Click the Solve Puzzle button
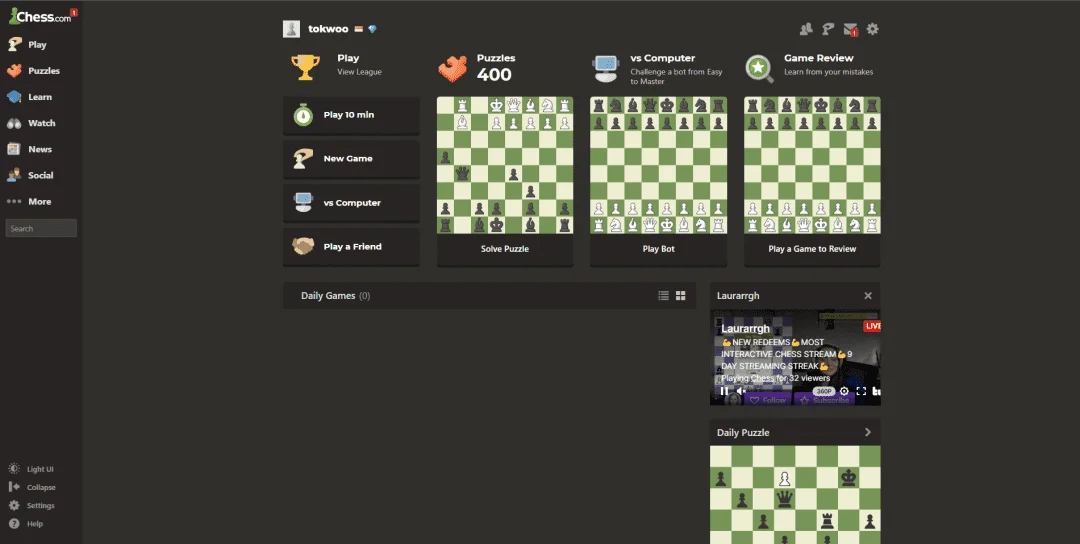The height and width of the screenshot is (544, 1080). click(x=505, y=249)
